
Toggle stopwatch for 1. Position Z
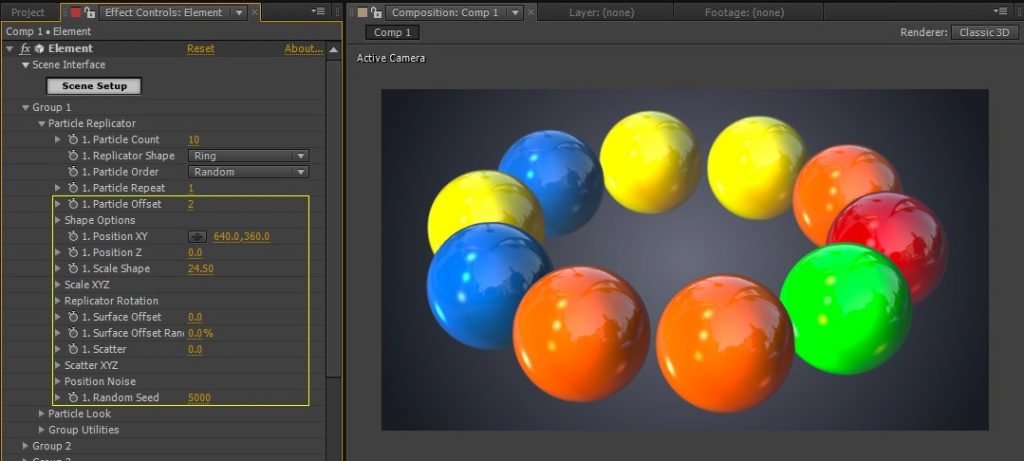click(x=73, y=252)
